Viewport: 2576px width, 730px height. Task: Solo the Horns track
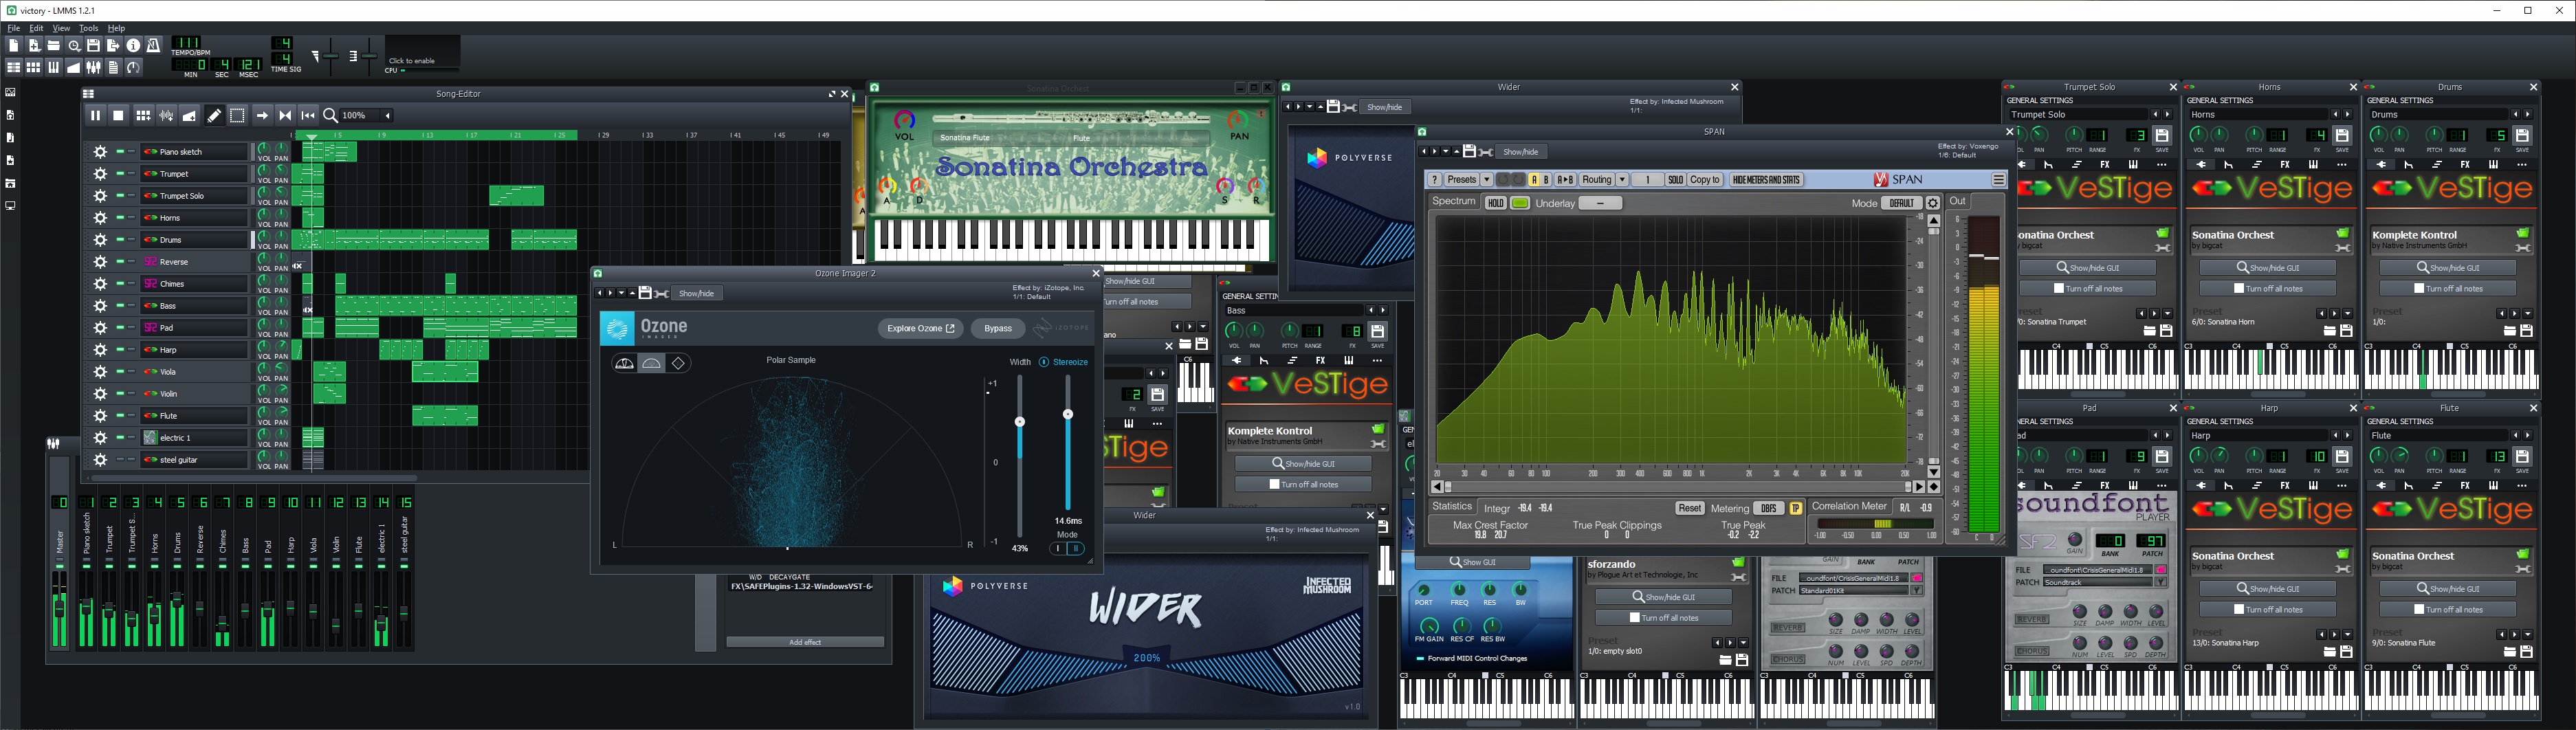tap(131, 218)
